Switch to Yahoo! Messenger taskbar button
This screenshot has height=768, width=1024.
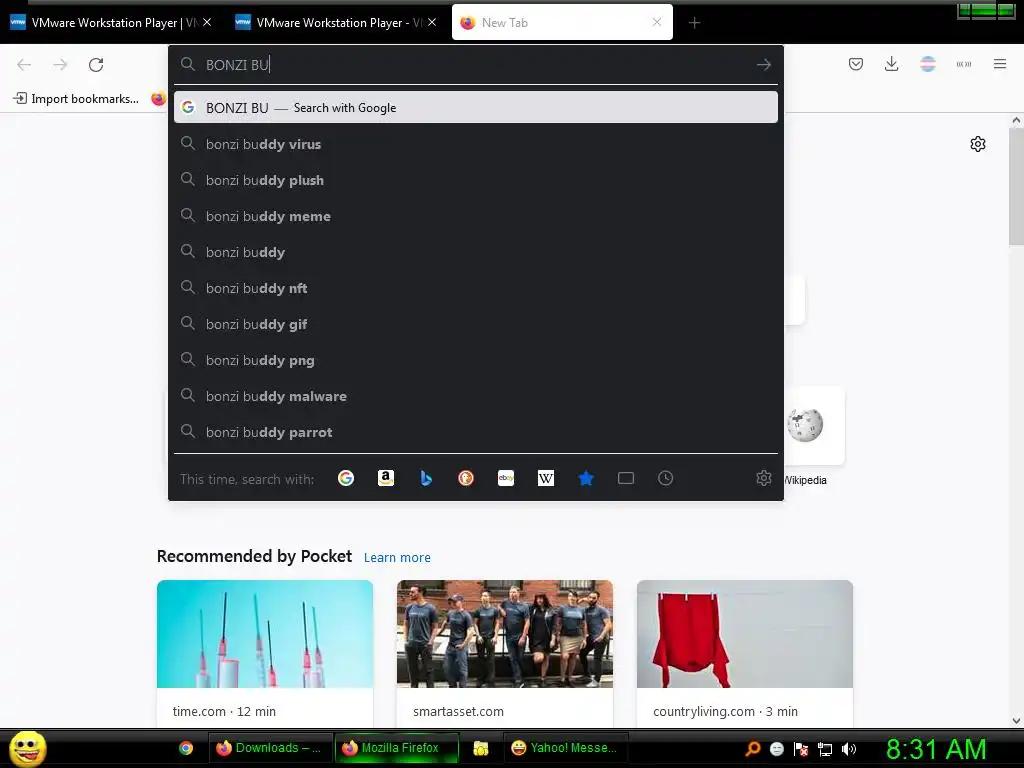(x=566, y=748)
